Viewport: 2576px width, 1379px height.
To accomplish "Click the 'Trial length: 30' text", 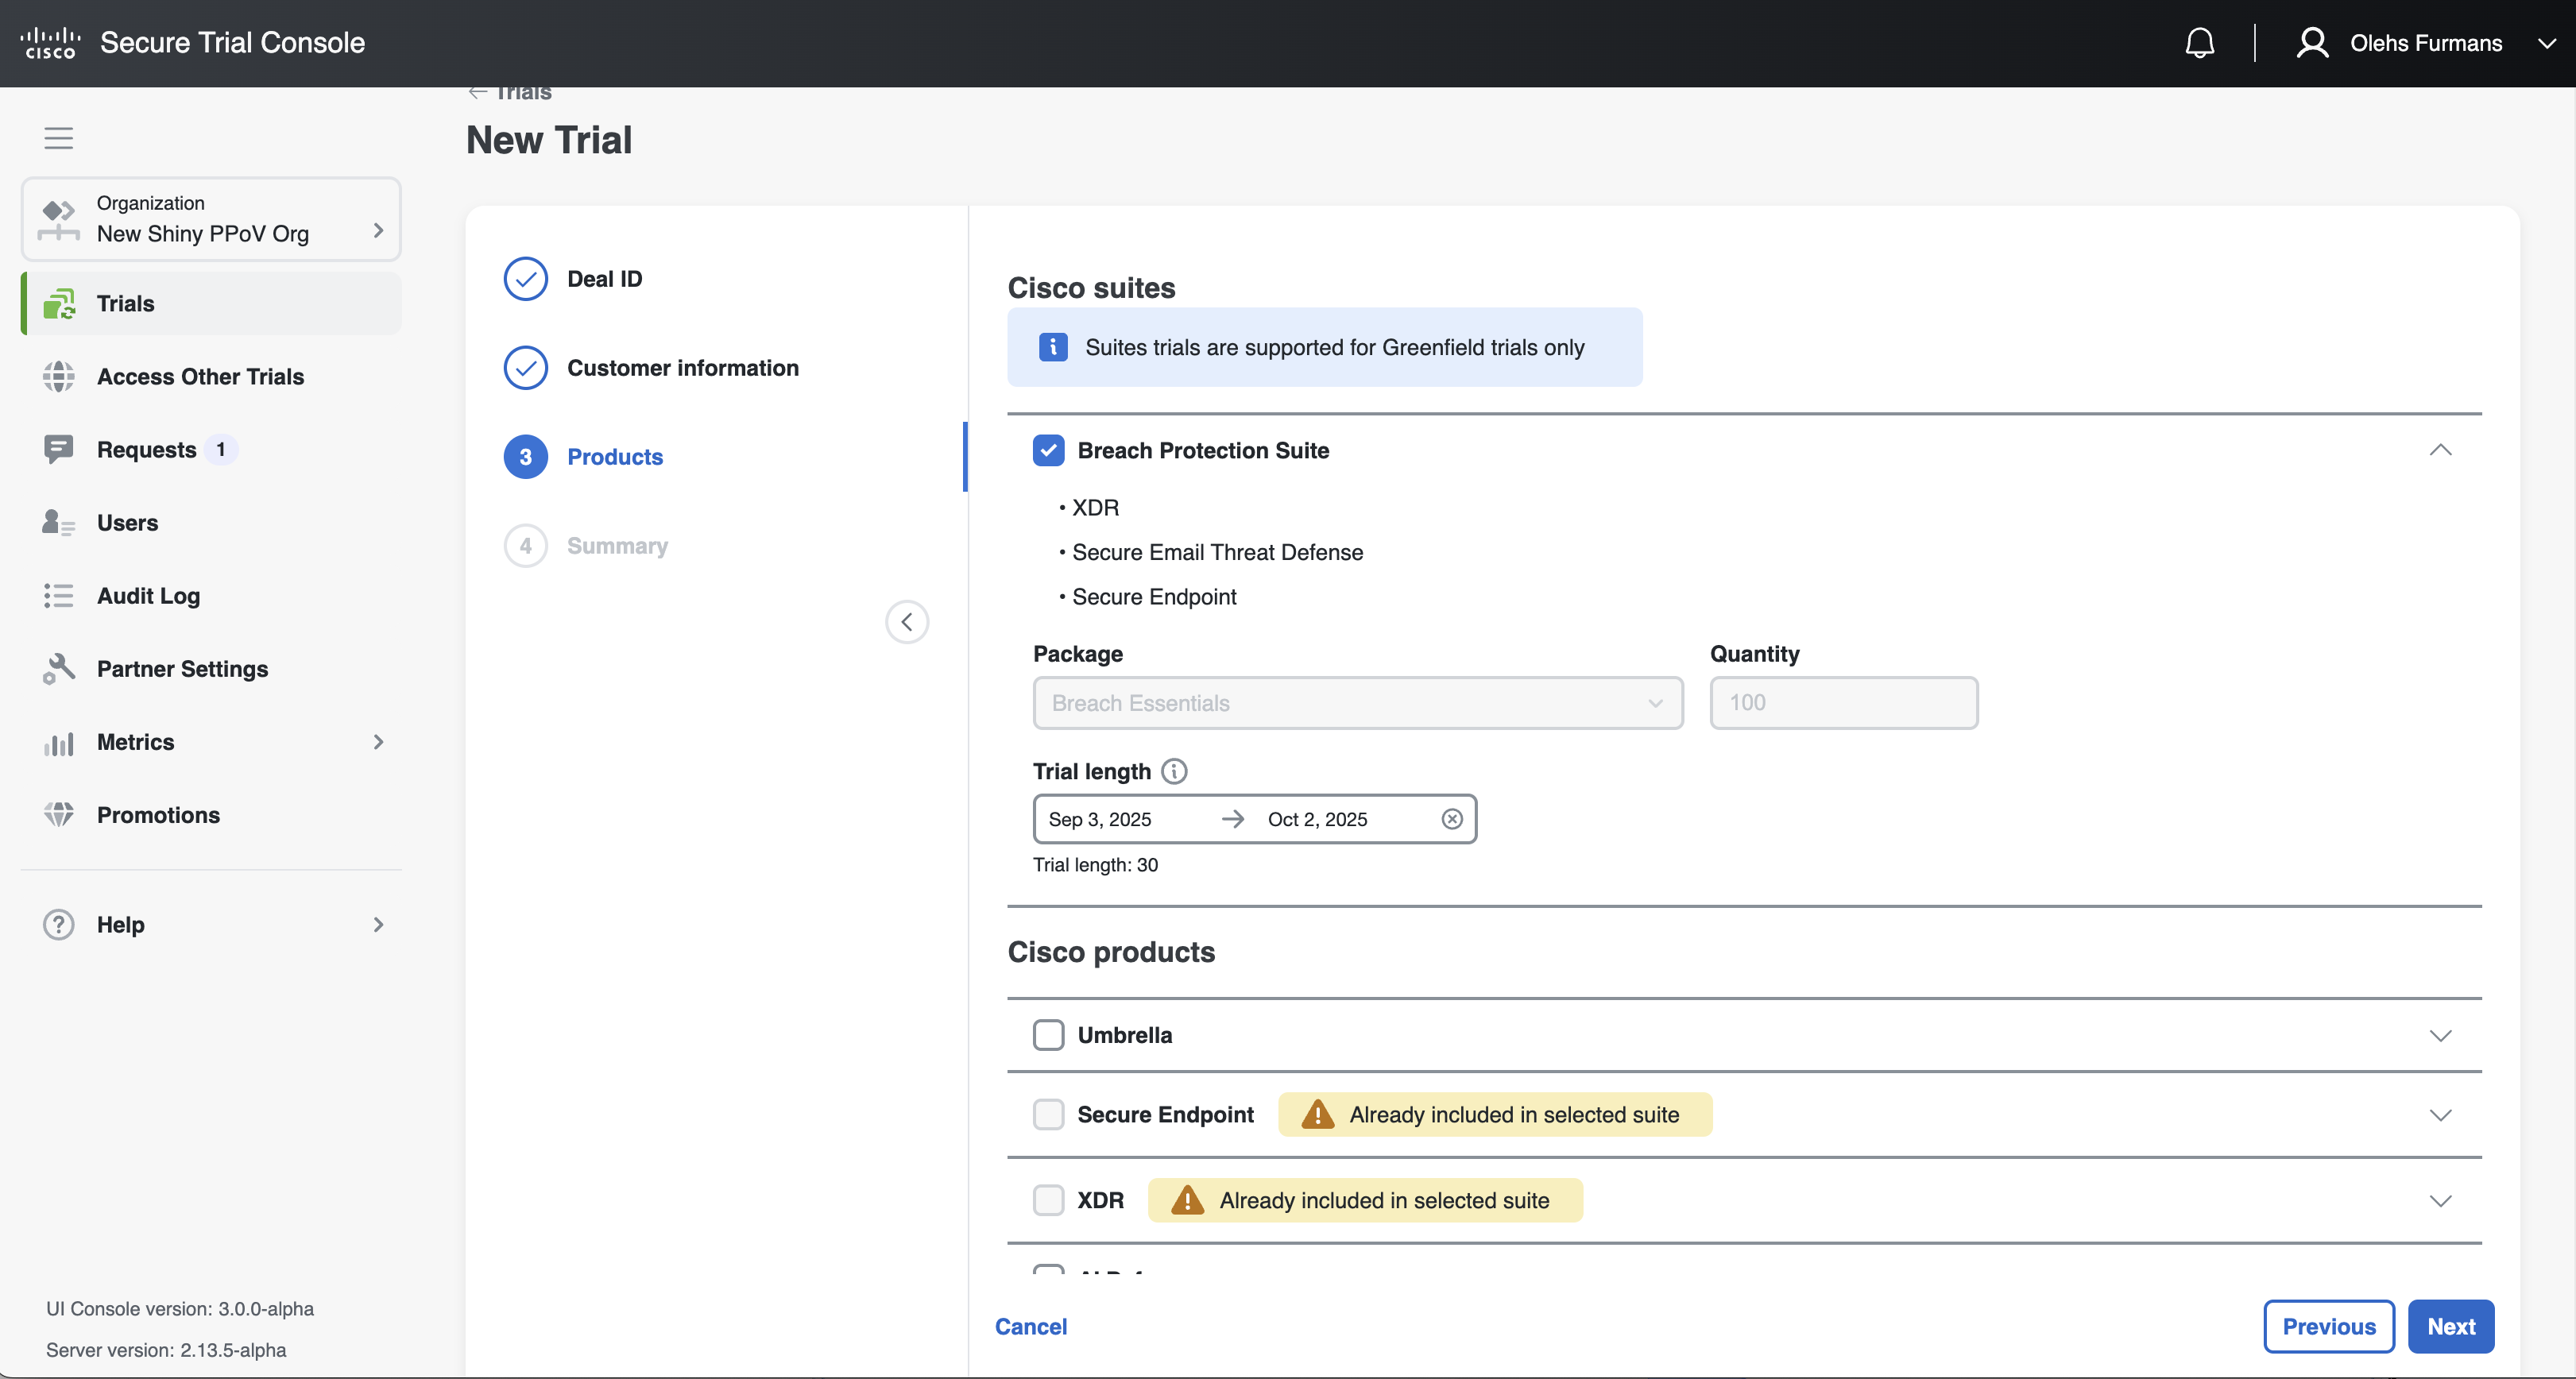I will pos(1095,865).
